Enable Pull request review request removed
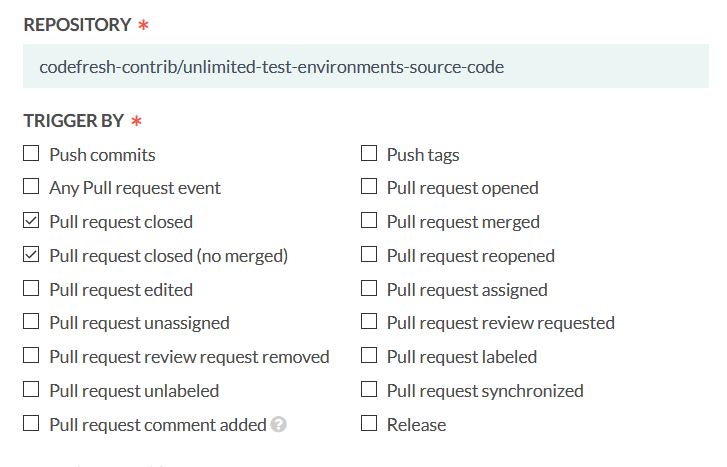The image size is (727, 467). point(32,356)
